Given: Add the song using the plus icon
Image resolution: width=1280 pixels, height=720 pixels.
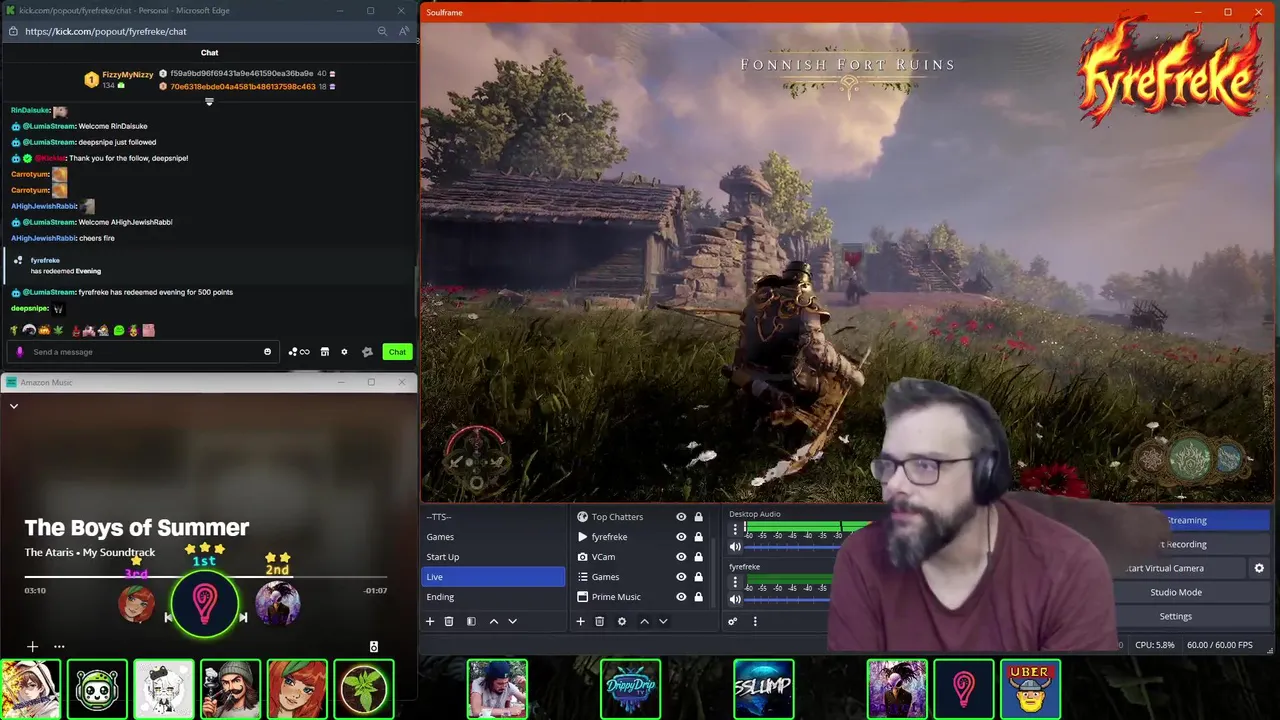Looking at the screenshot, I should pos(32,646).
